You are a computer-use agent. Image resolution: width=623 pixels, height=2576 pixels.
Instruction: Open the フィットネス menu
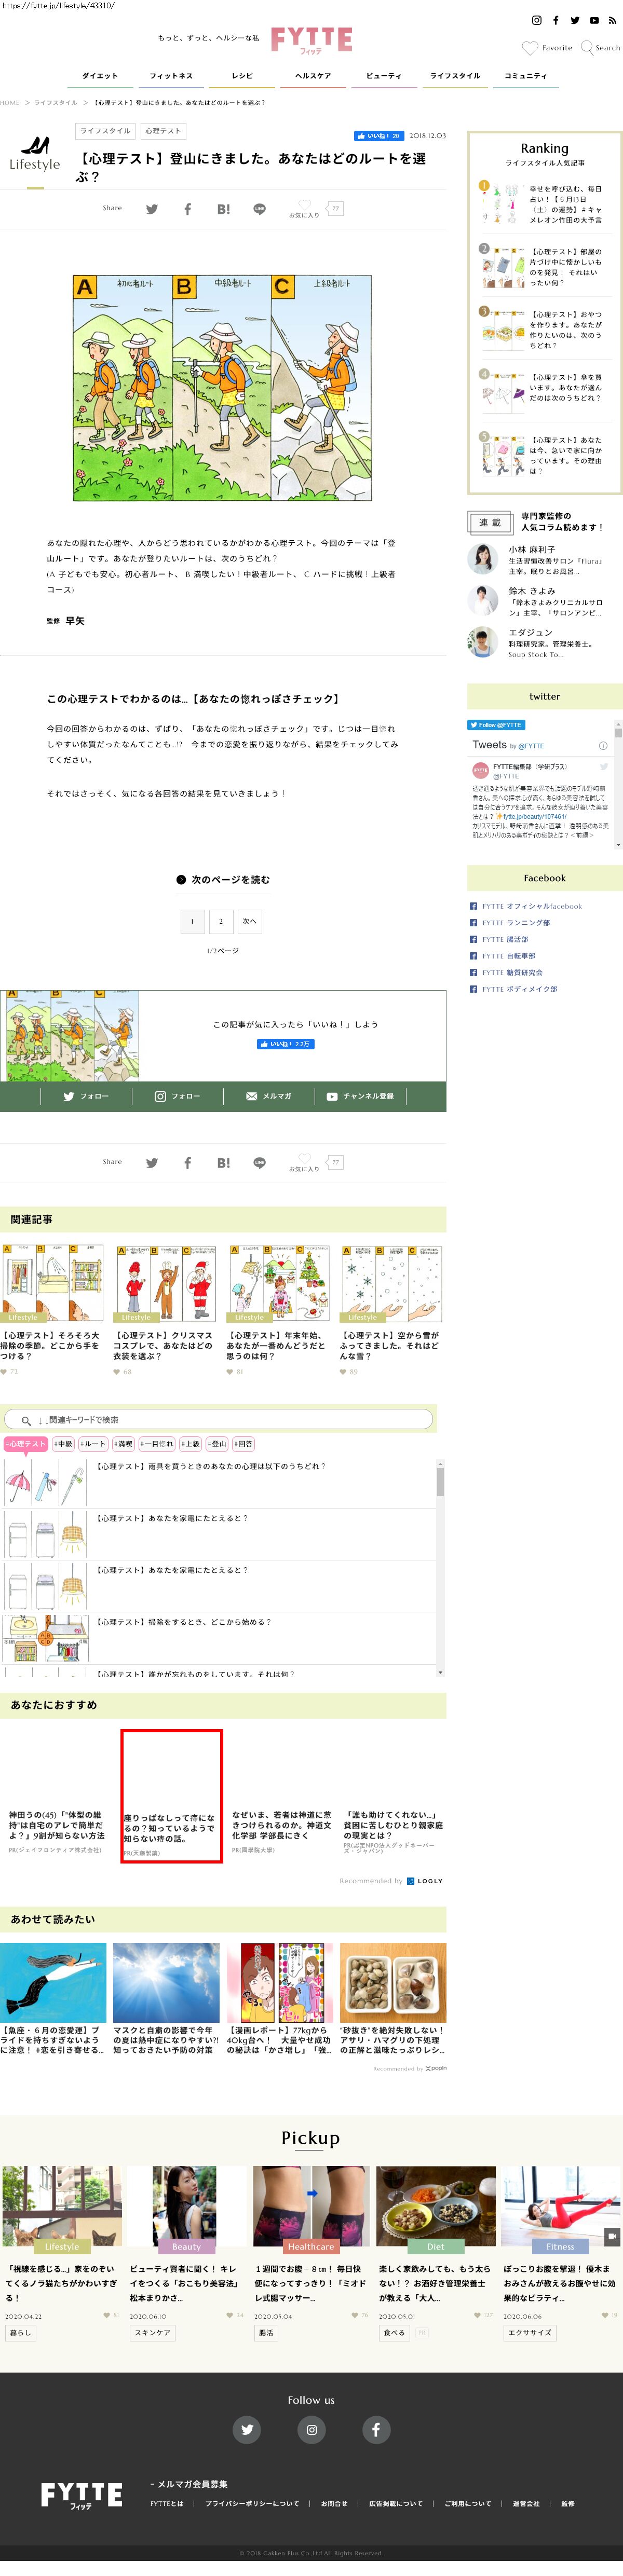click(171, 76)
